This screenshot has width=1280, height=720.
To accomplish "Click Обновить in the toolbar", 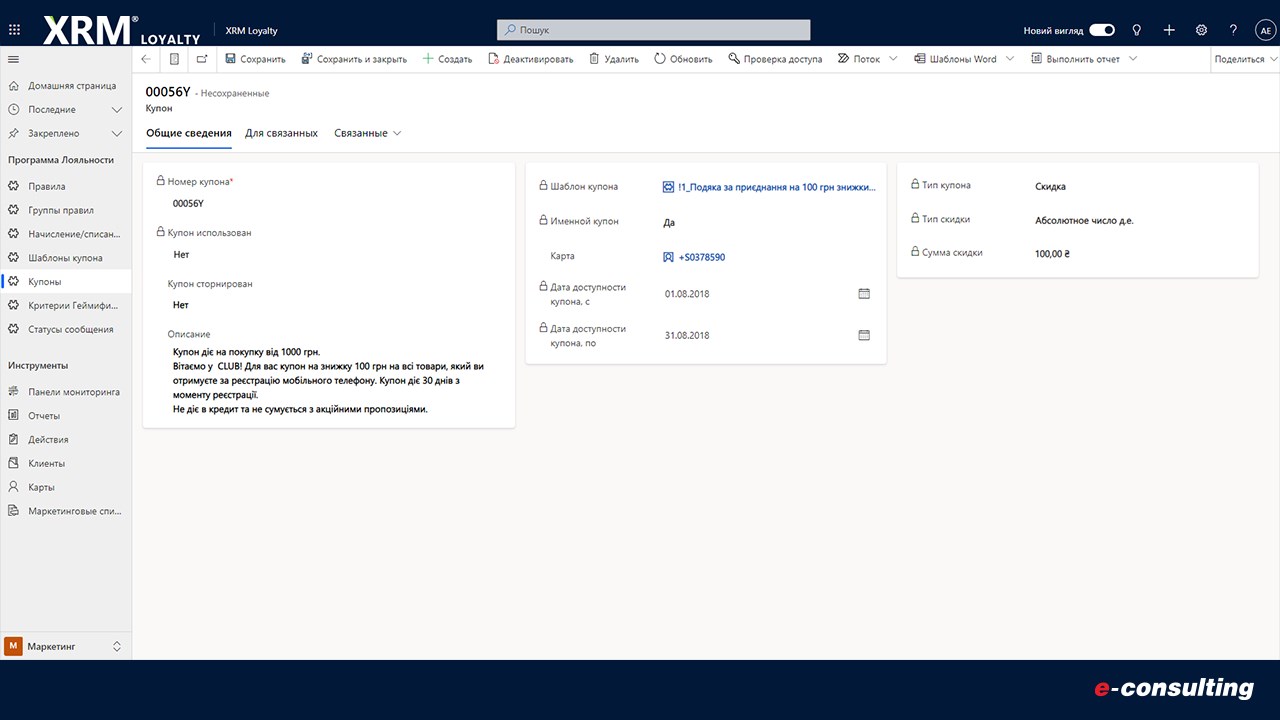I will (x=683, y=59).
